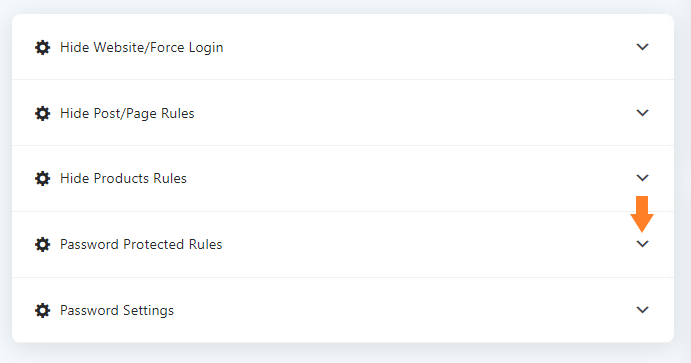Click the Password Protected Rules label text
The width and height of the screenshot is (691, 363).
point(141,244)
